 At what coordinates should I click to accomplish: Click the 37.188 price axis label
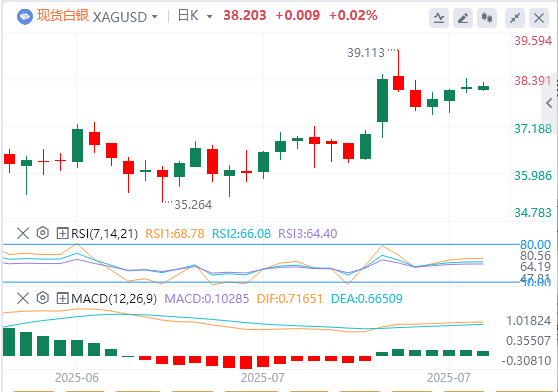click(533, 128)
